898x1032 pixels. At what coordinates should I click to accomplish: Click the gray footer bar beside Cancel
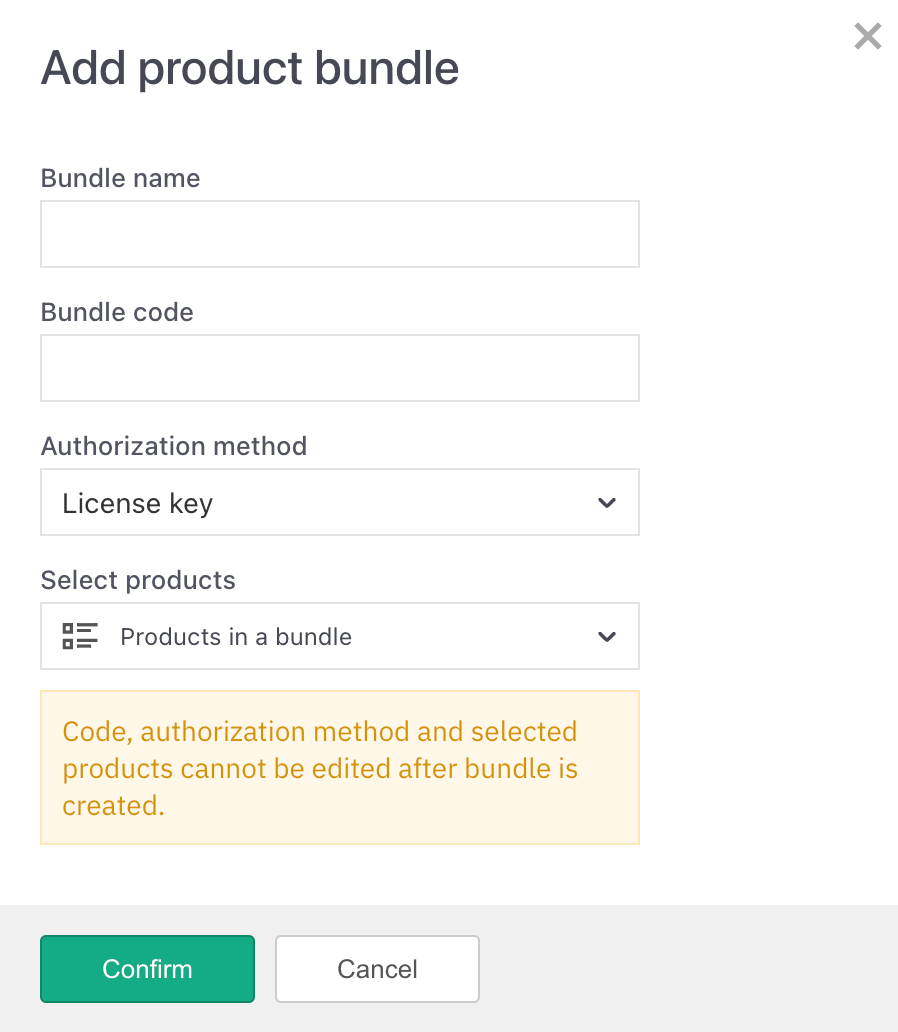(x=690, y=969)
